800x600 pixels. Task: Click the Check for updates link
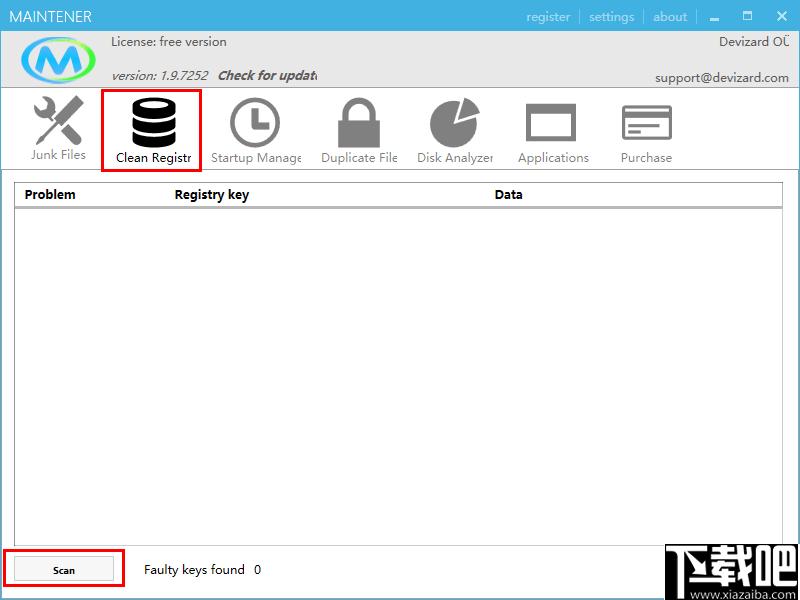pos(267,76)
